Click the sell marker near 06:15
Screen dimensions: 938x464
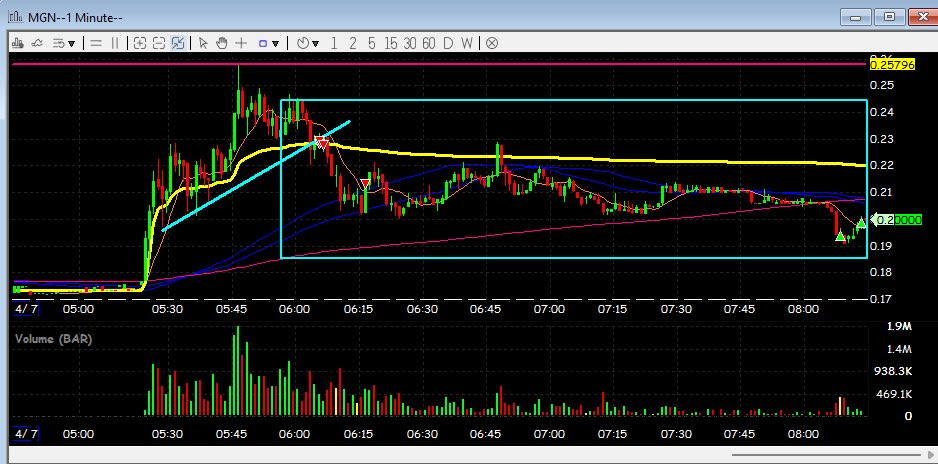point(365,184)
